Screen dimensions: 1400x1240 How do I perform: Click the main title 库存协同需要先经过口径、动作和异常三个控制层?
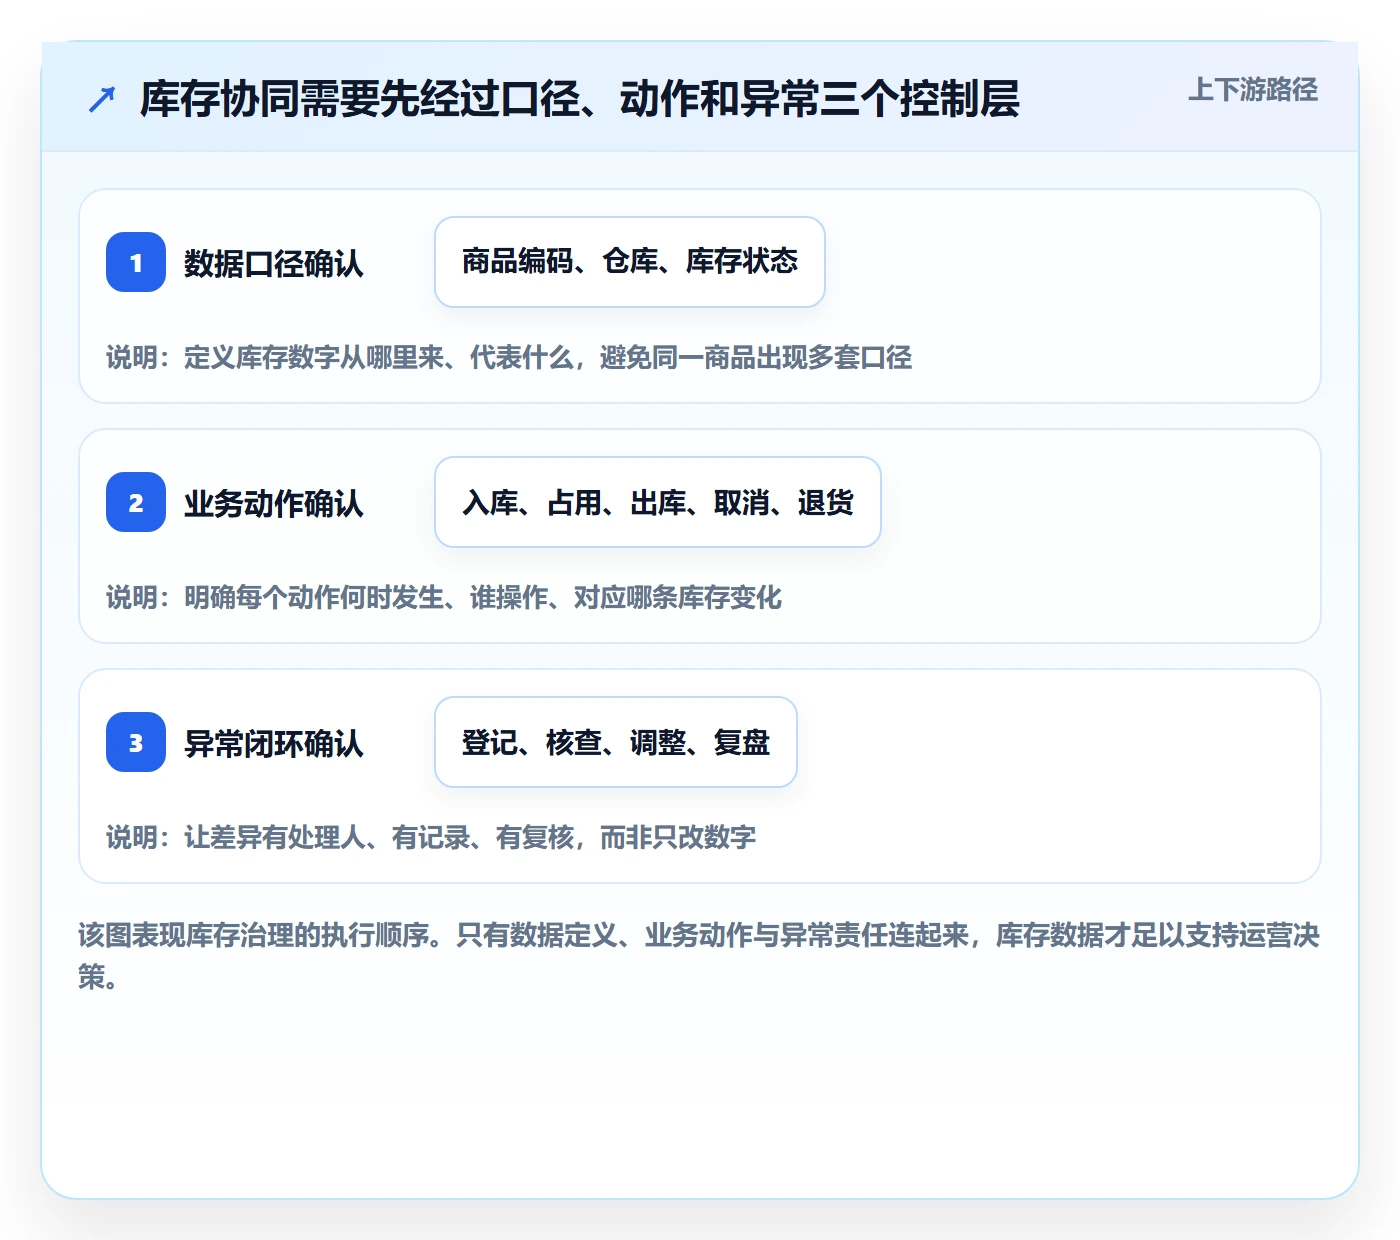point(580,99)
